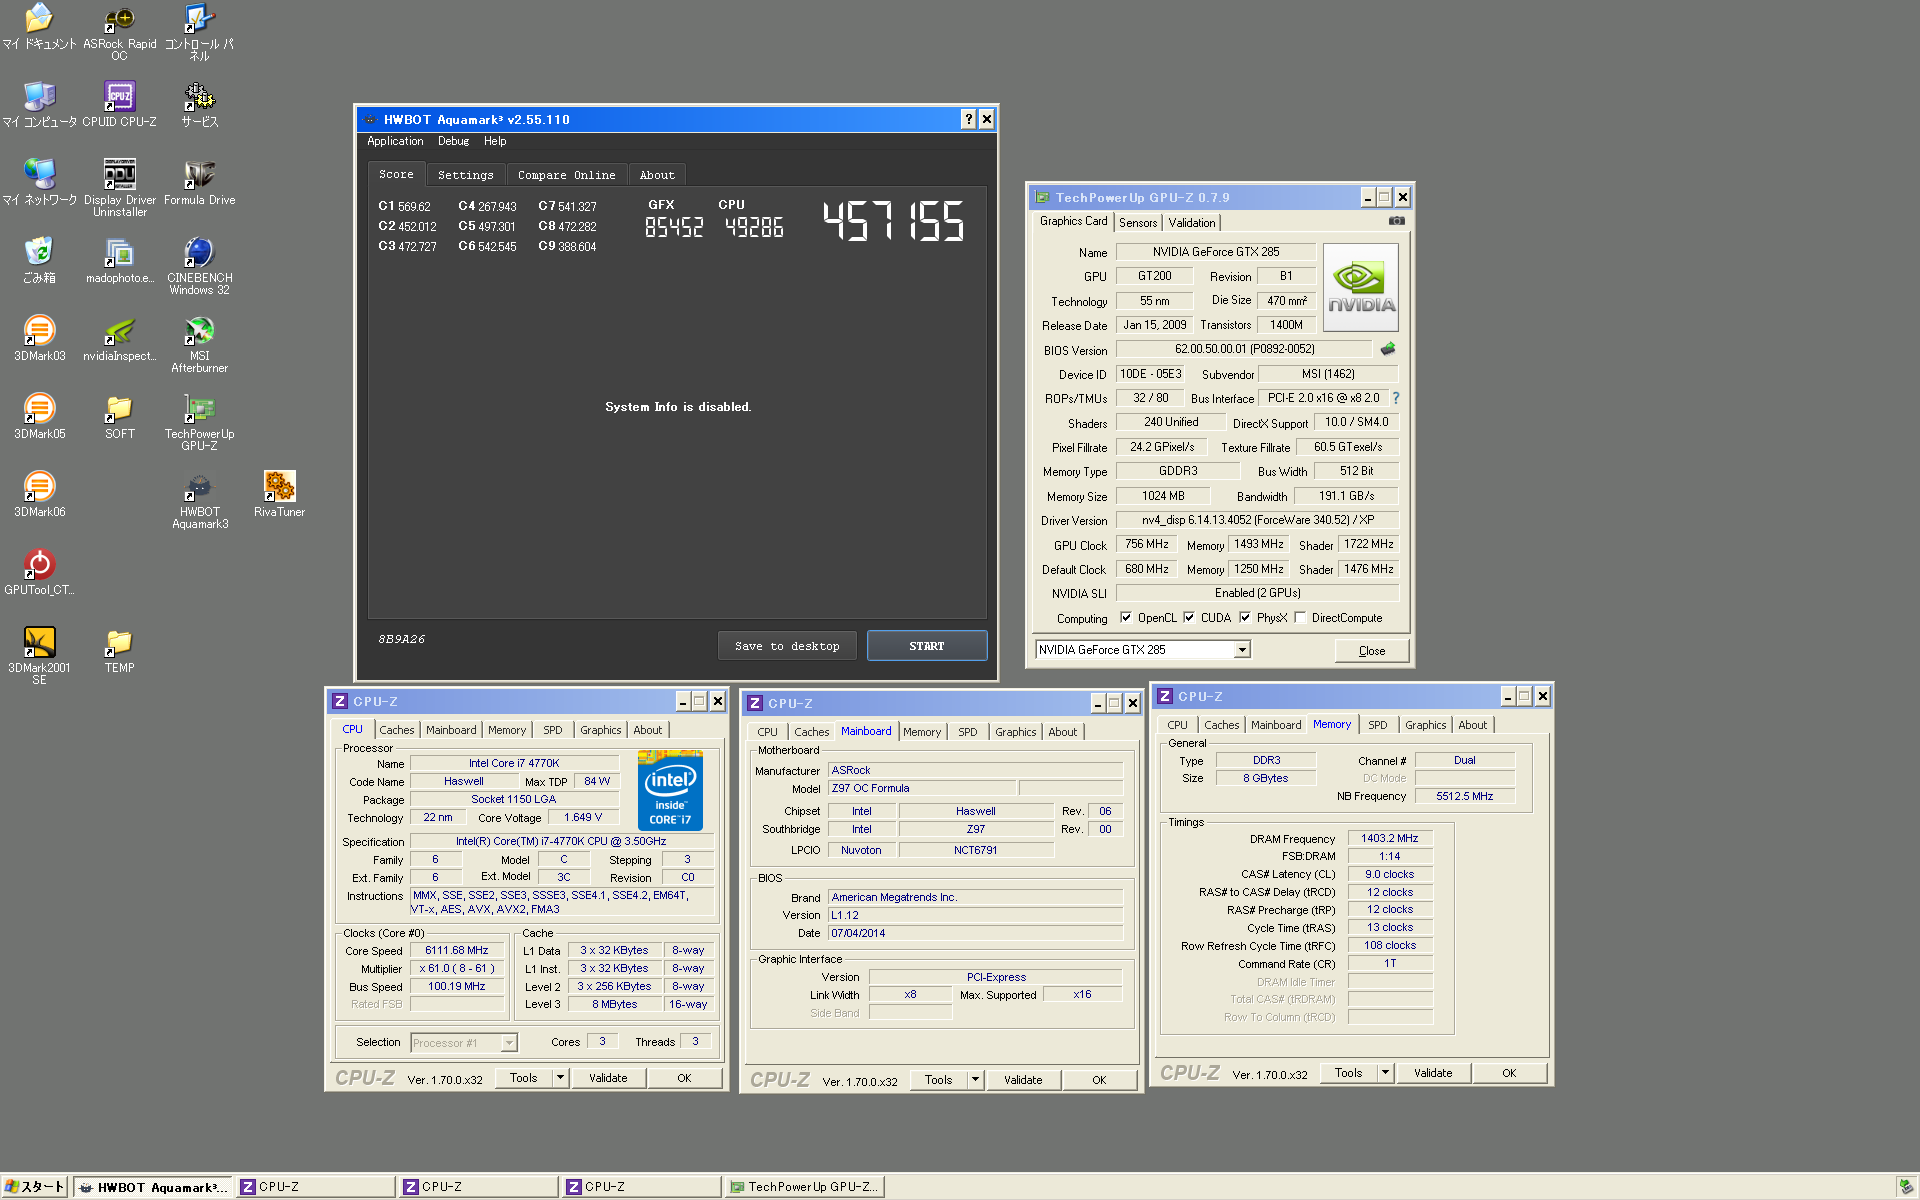Viewport: 1920px width, 1200px height.
Task: Expand Tools dropdown arrow in CPU tab window
Action: [x=560, y=1078]
